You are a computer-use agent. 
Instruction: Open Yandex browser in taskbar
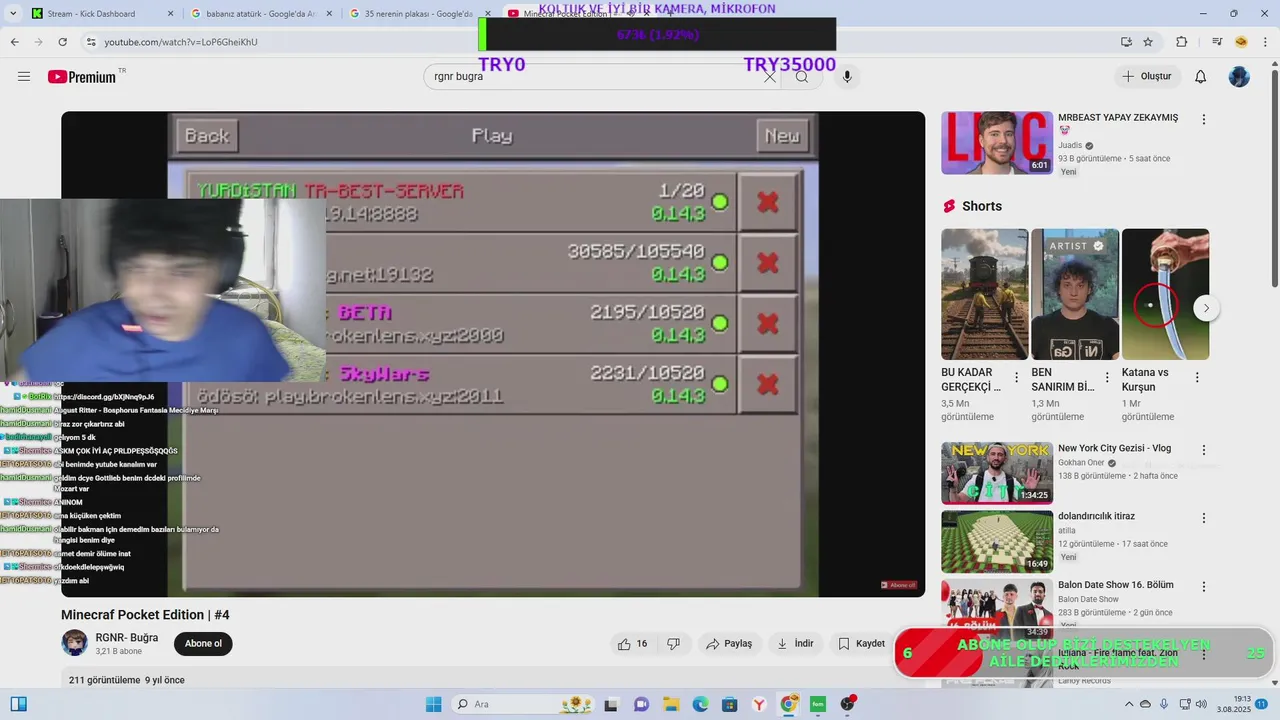point(759,704)
